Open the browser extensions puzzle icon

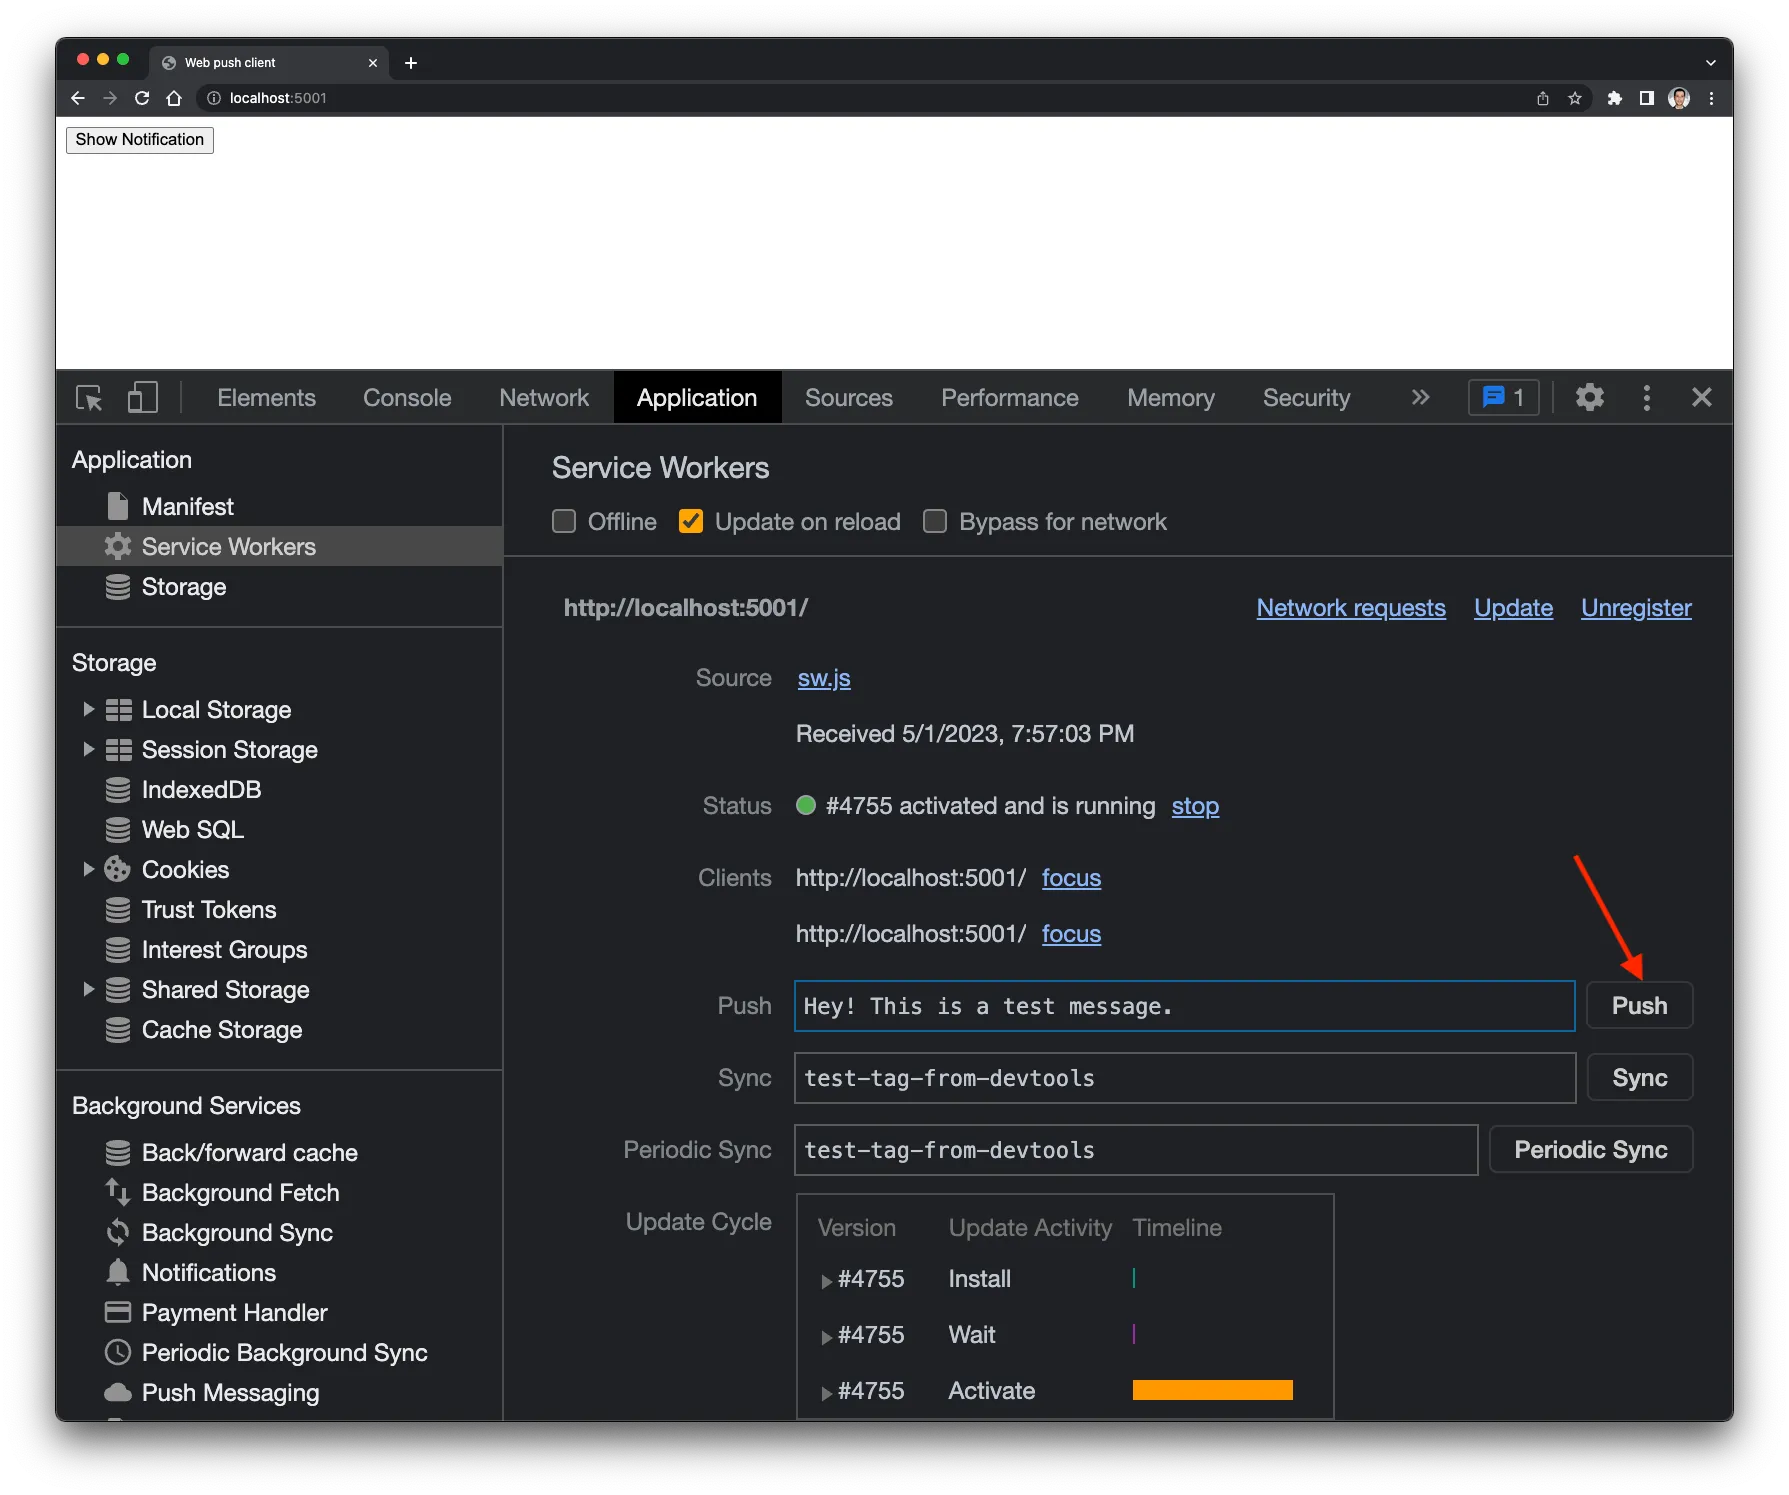[x=1614, y=98]
